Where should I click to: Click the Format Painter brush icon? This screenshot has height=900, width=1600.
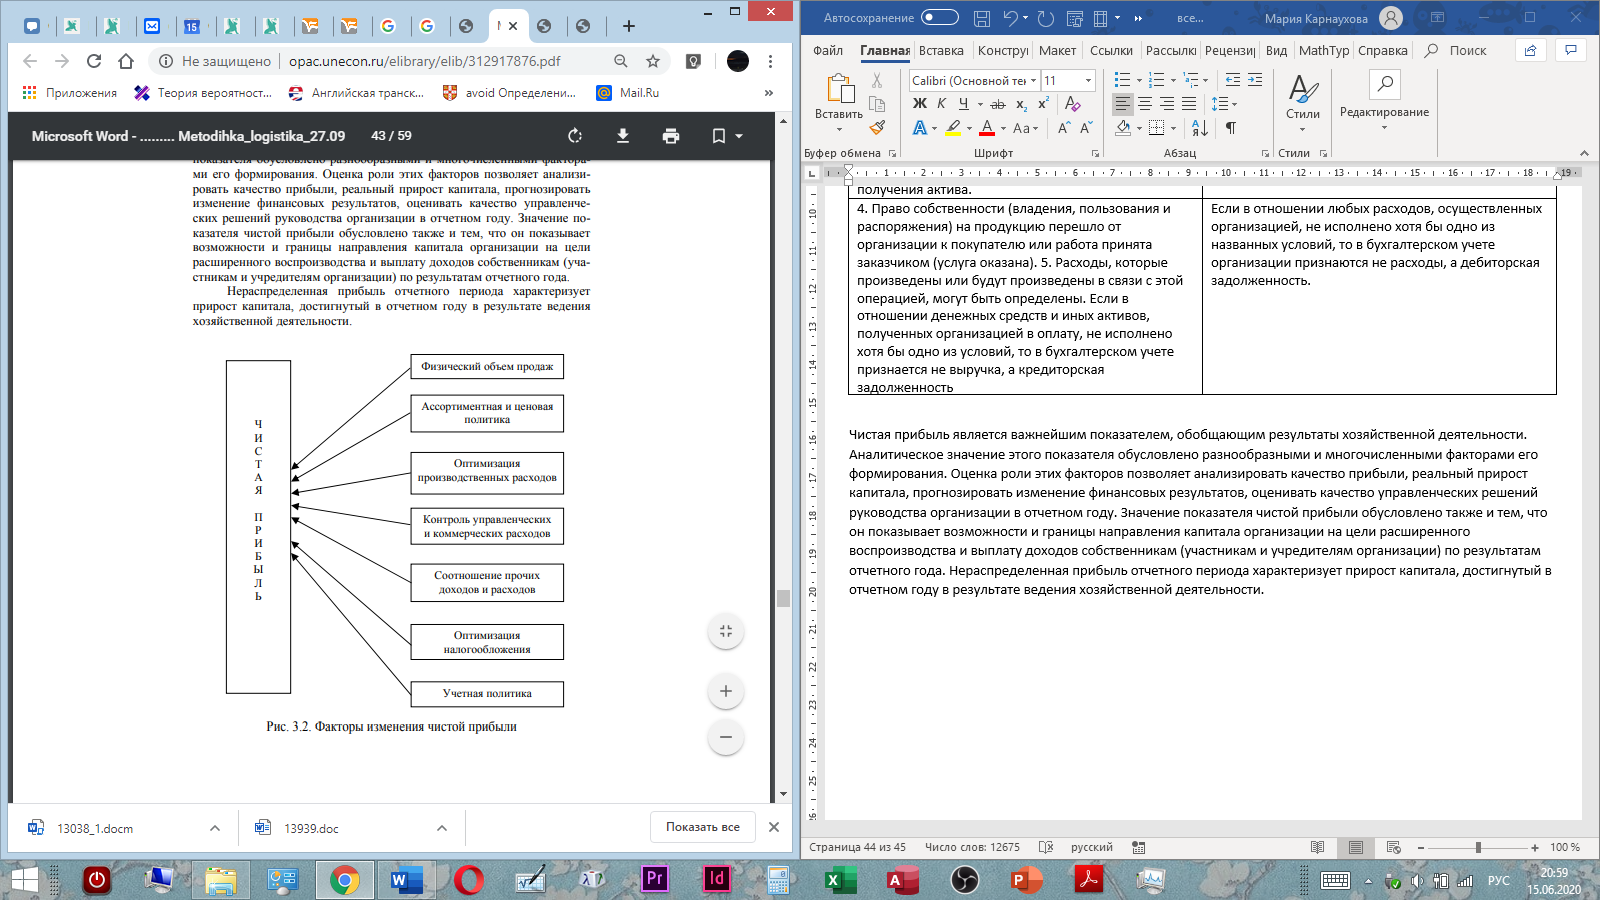pyautogui.click(x=877, y=128)
